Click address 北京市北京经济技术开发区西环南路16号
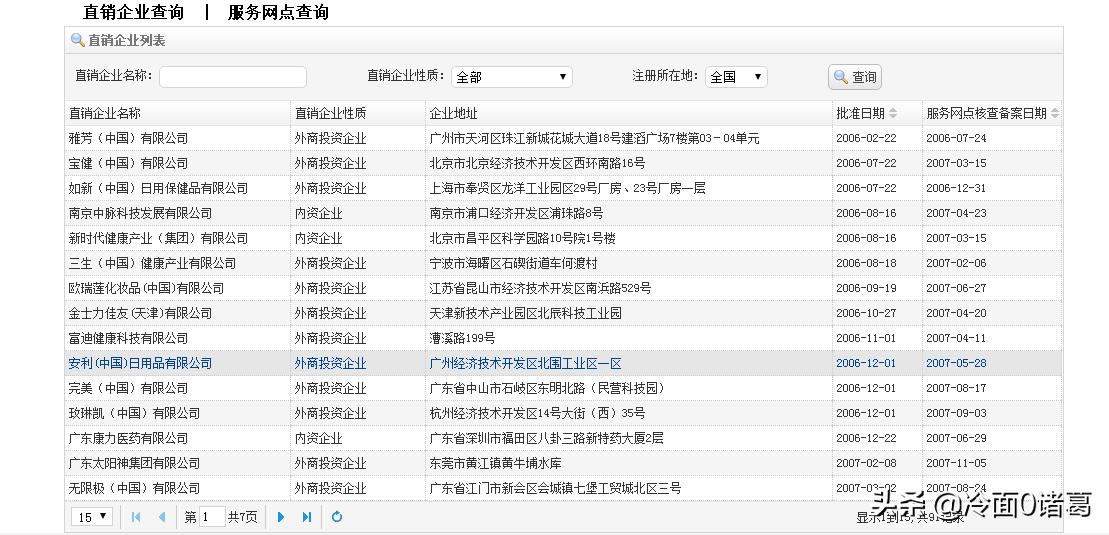Image resolution: width=1109 pixels, height=535 pixels. [537, 163]
